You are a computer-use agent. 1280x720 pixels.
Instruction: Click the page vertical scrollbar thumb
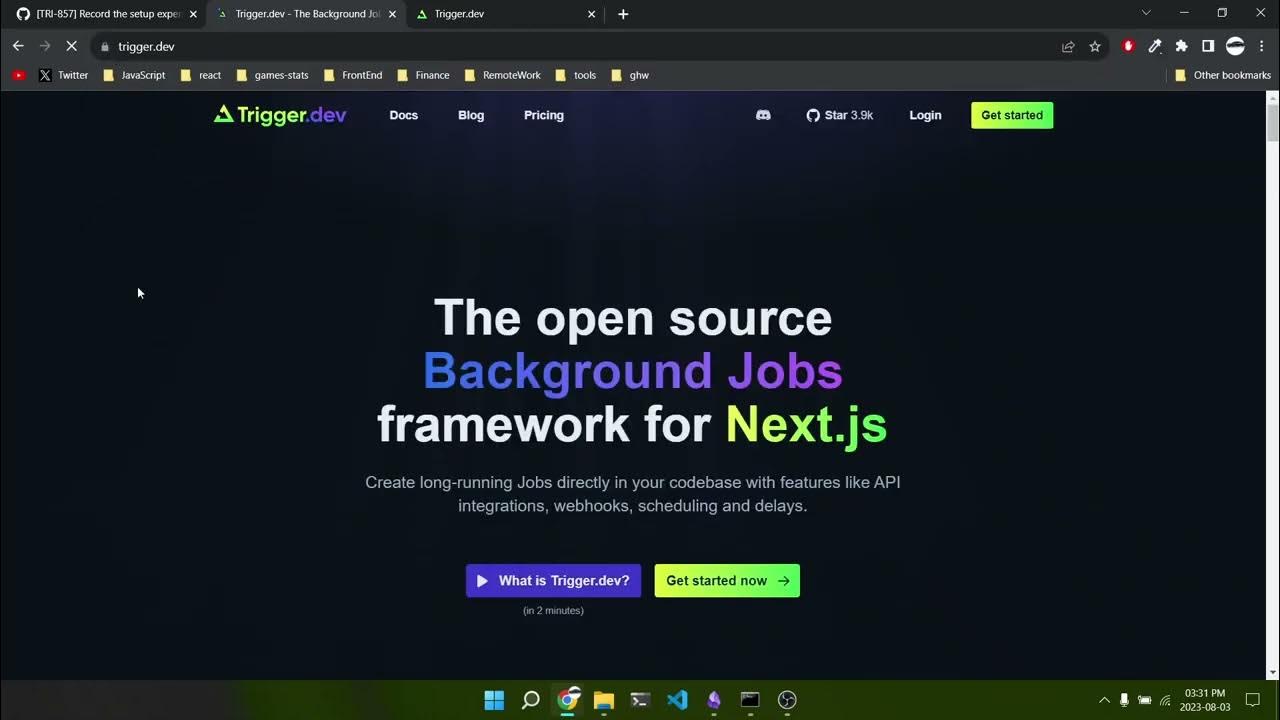(1273, 122)
